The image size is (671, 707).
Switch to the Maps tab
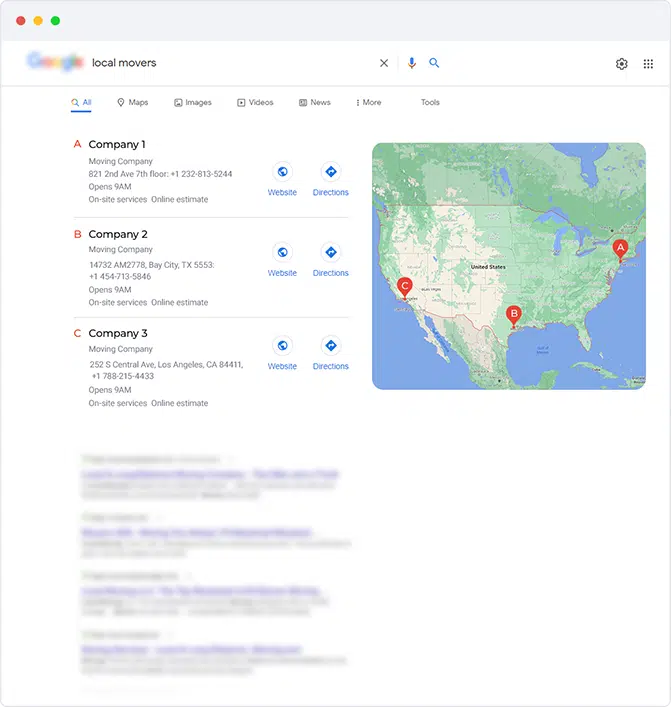coord(132,103)
